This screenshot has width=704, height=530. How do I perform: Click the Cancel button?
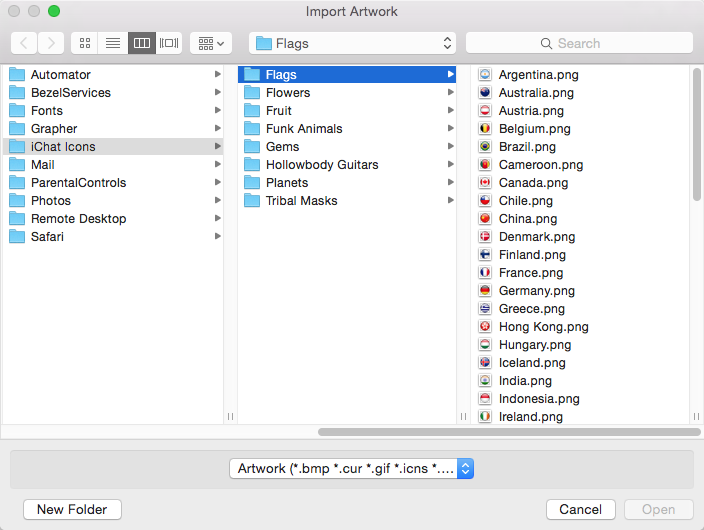point(581,509)
